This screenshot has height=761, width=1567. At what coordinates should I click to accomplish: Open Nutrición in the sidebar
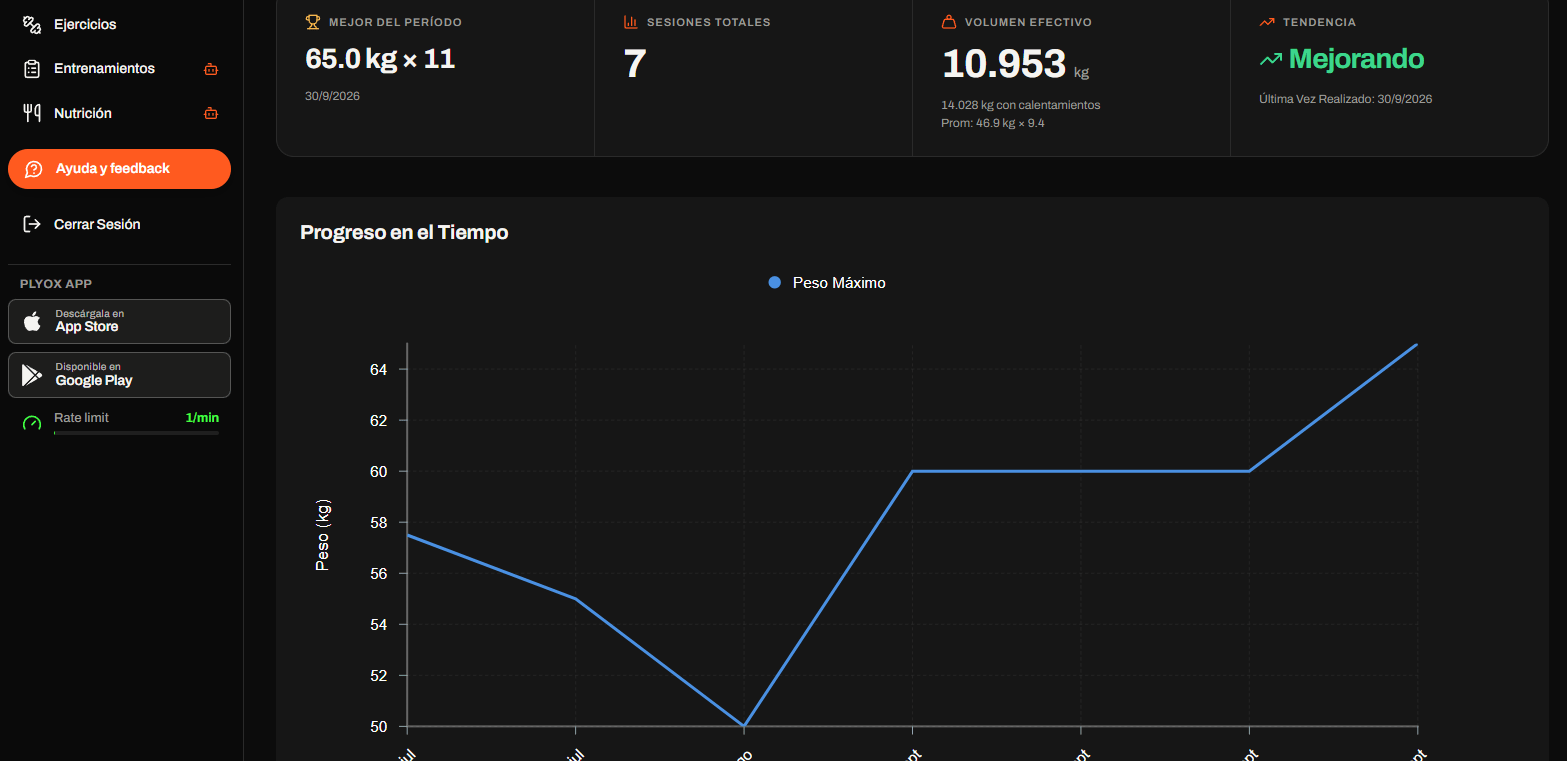pos(119,113)
